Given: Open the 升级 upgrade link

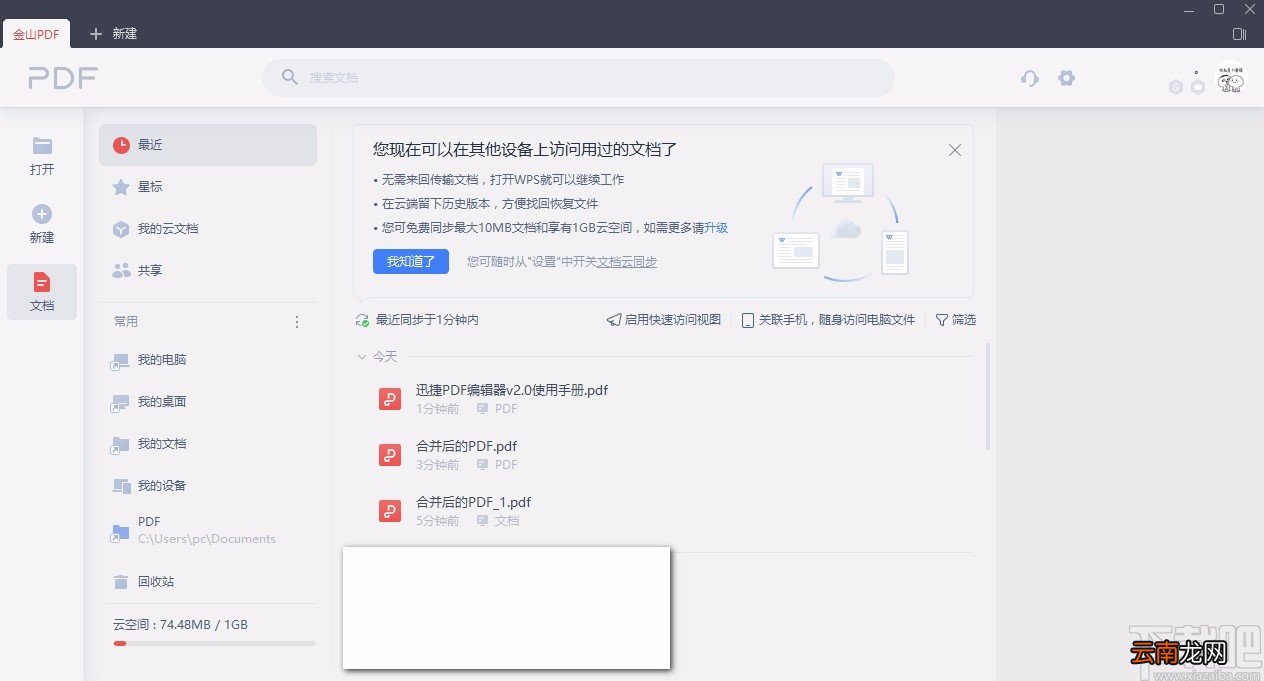Looking at the screenshot, I should (716, 228).
